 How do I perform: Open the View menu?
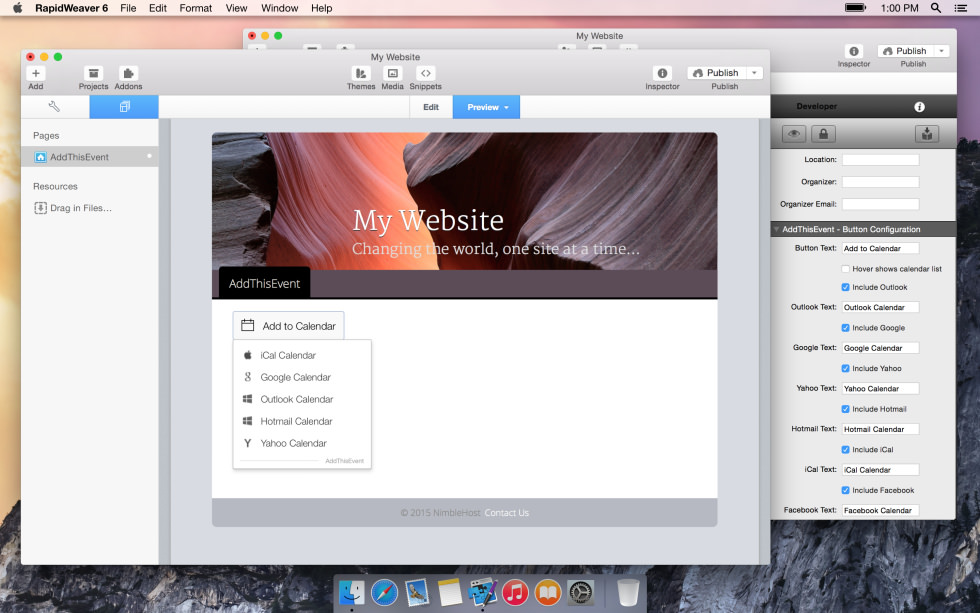pyautogui.click(x=236, y=8)
